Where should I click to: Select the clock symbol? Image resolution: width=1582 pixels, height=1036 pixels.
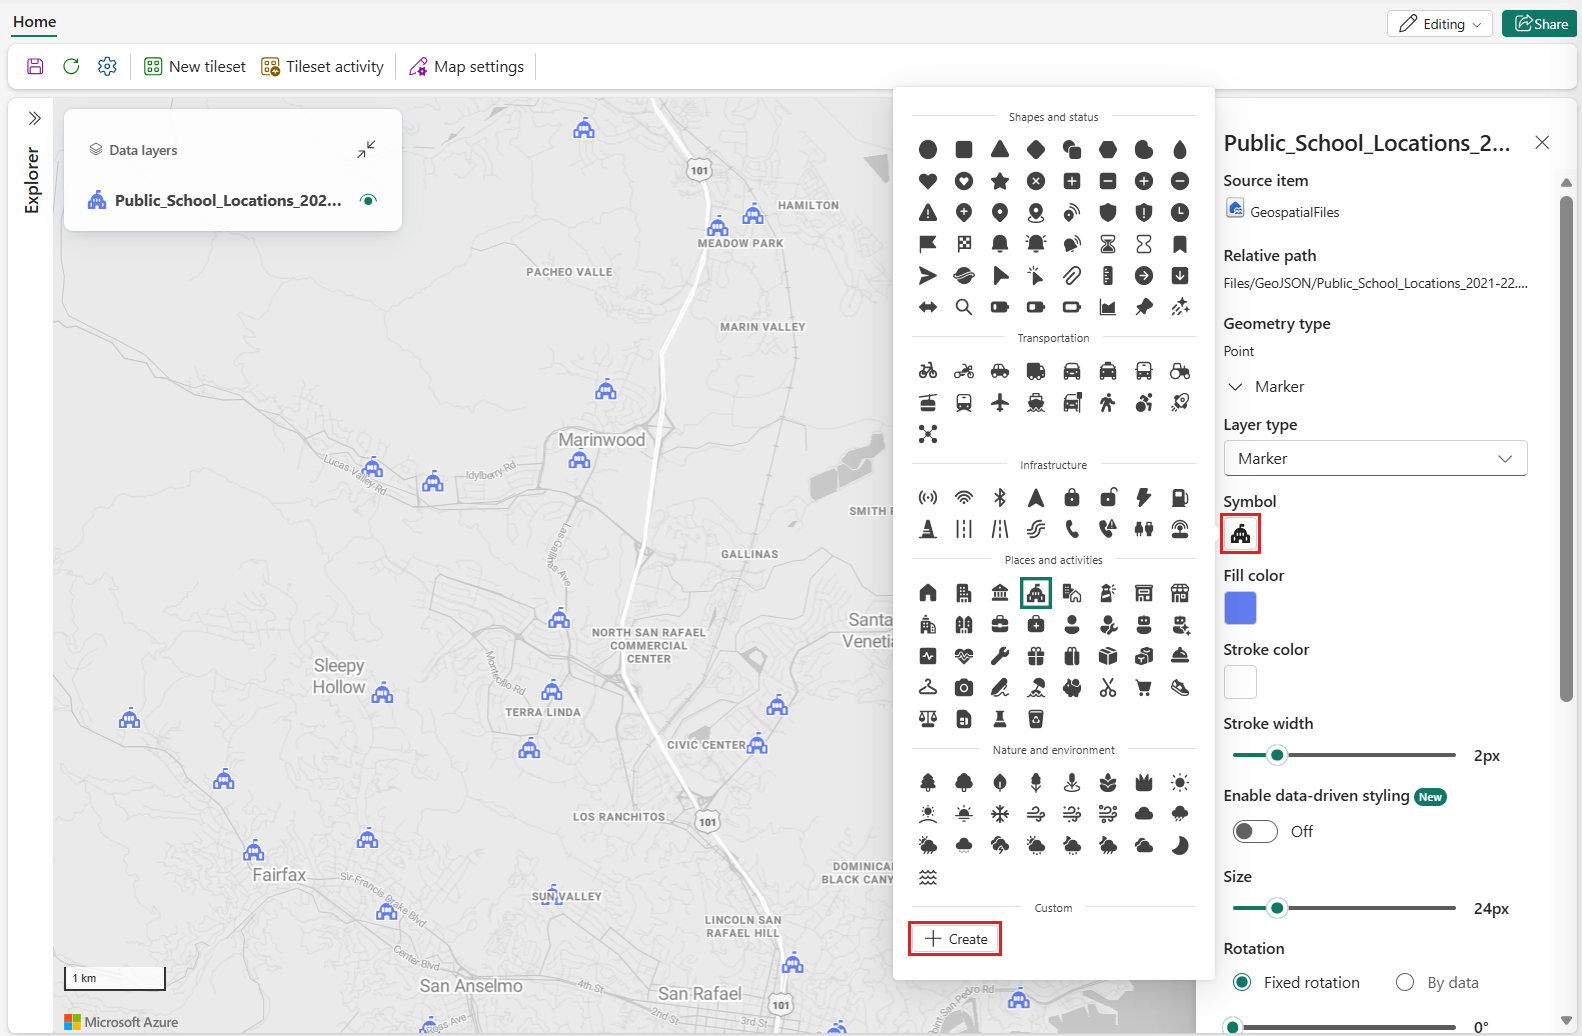pos(1180,213)
